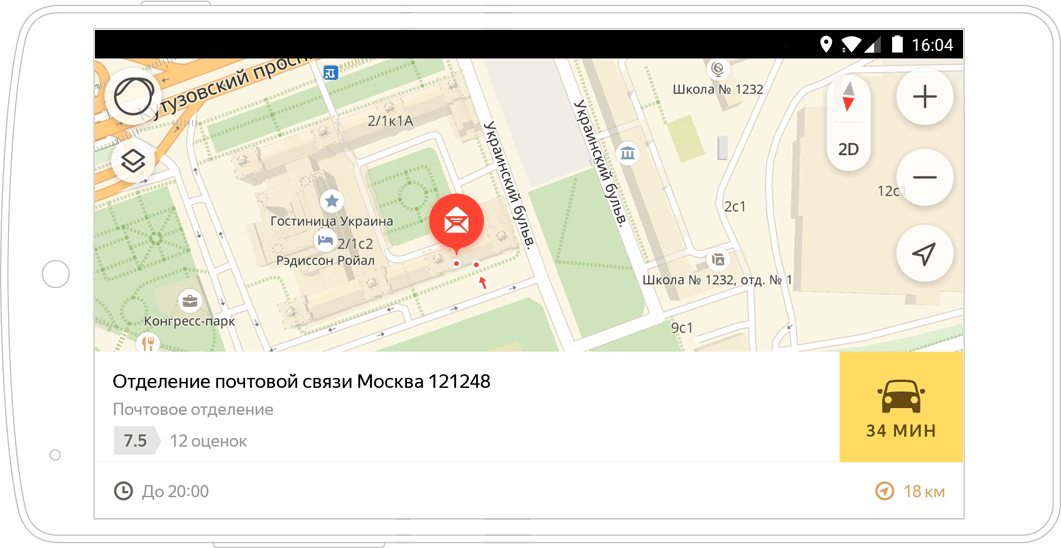
Task: Open the 12 оценок reviews
Action: [208, 441]
